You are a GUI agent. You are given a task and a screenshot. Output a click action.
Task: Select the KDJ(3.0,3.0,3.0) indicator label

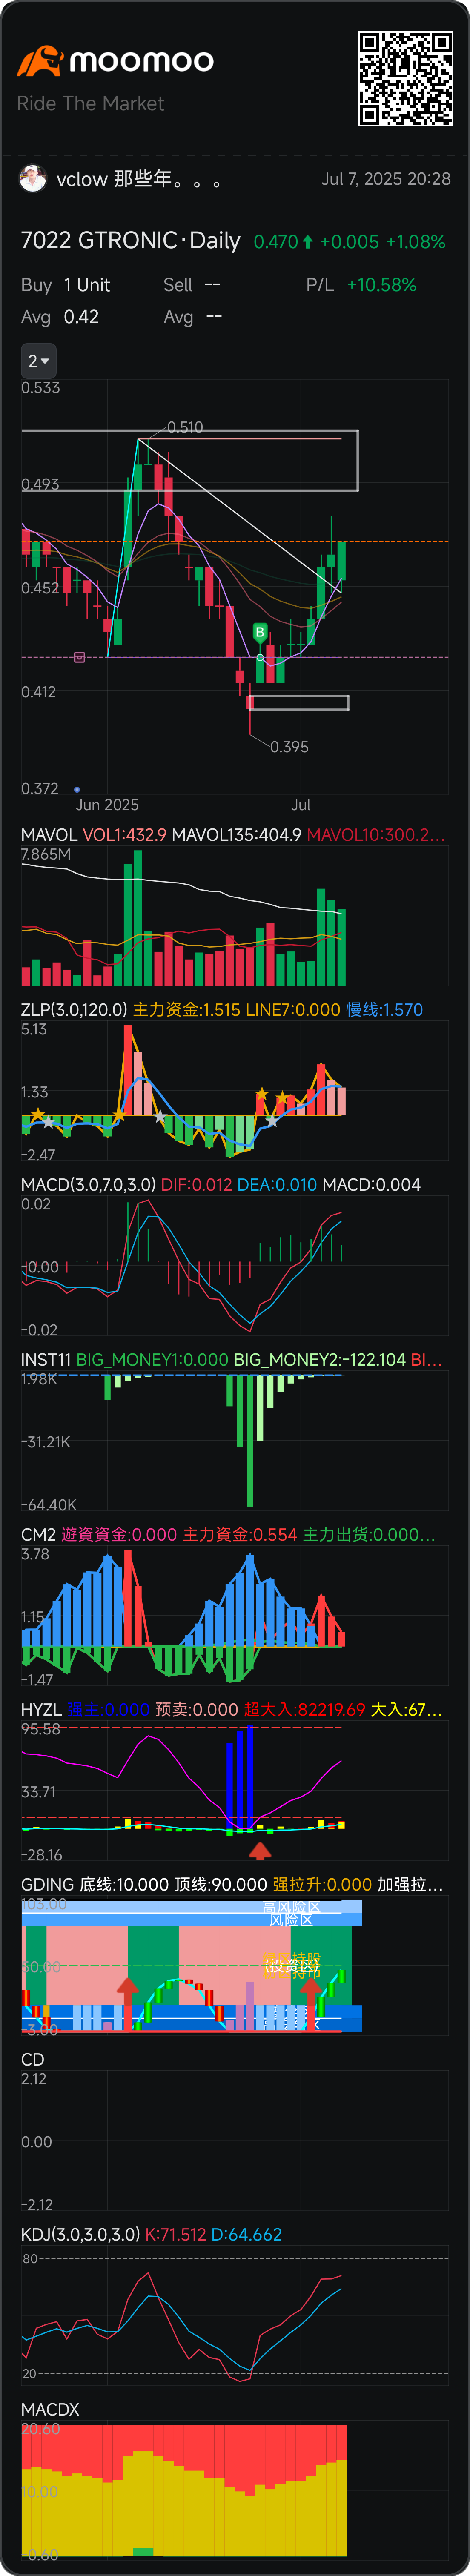pyautogui.click(x=80, y=2234)
